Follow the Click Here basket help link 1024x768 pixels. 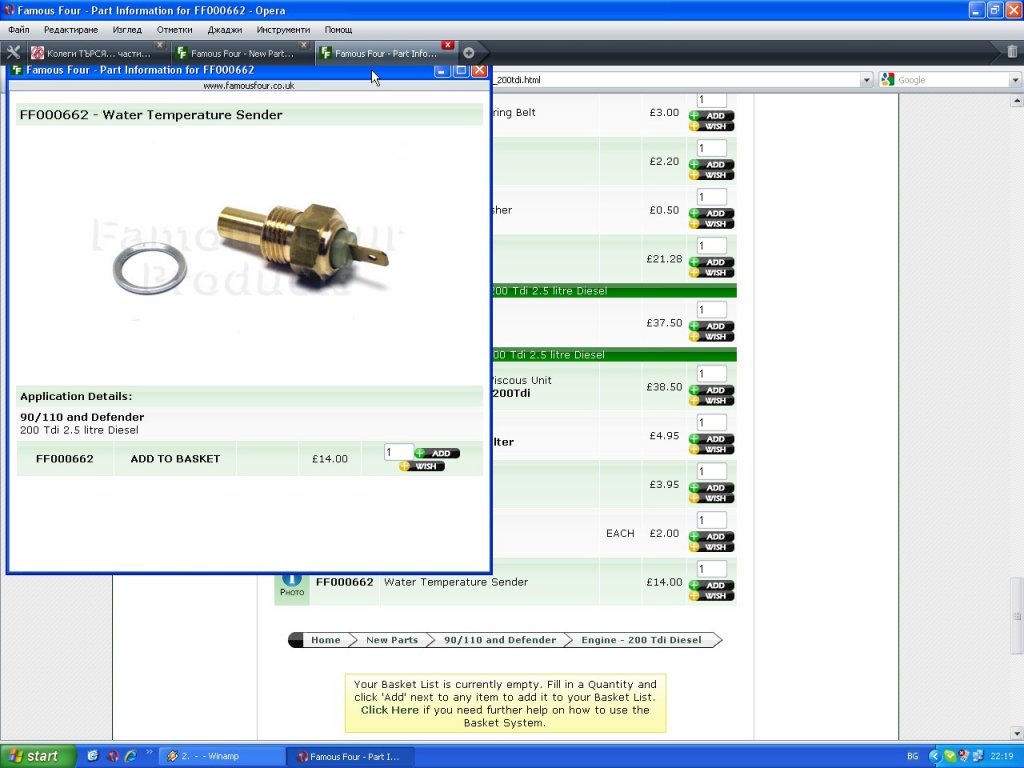tap(390, 710)
